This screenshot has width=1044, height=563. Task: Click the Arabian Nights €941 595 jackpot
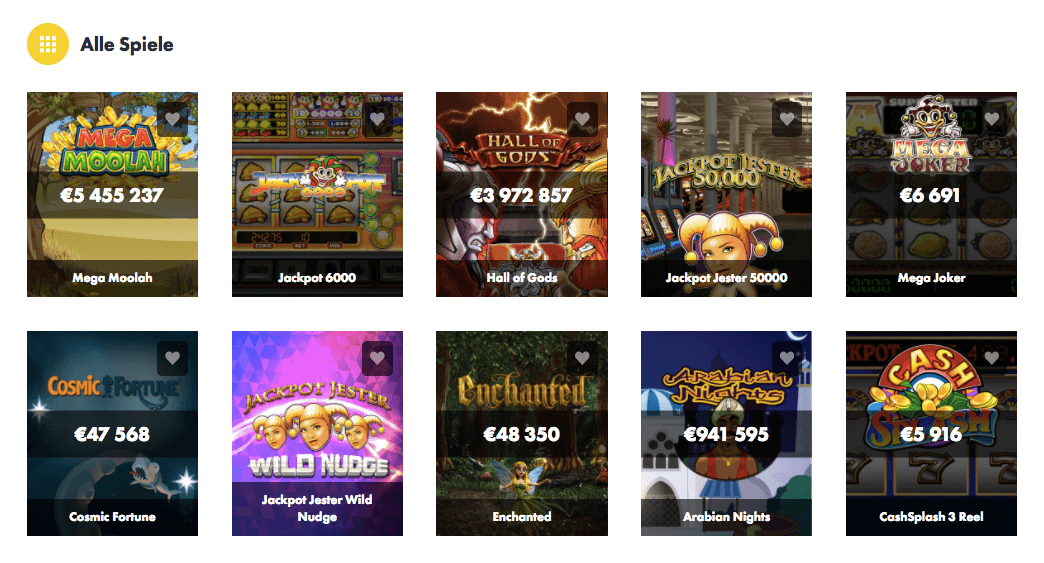[726, 434]
